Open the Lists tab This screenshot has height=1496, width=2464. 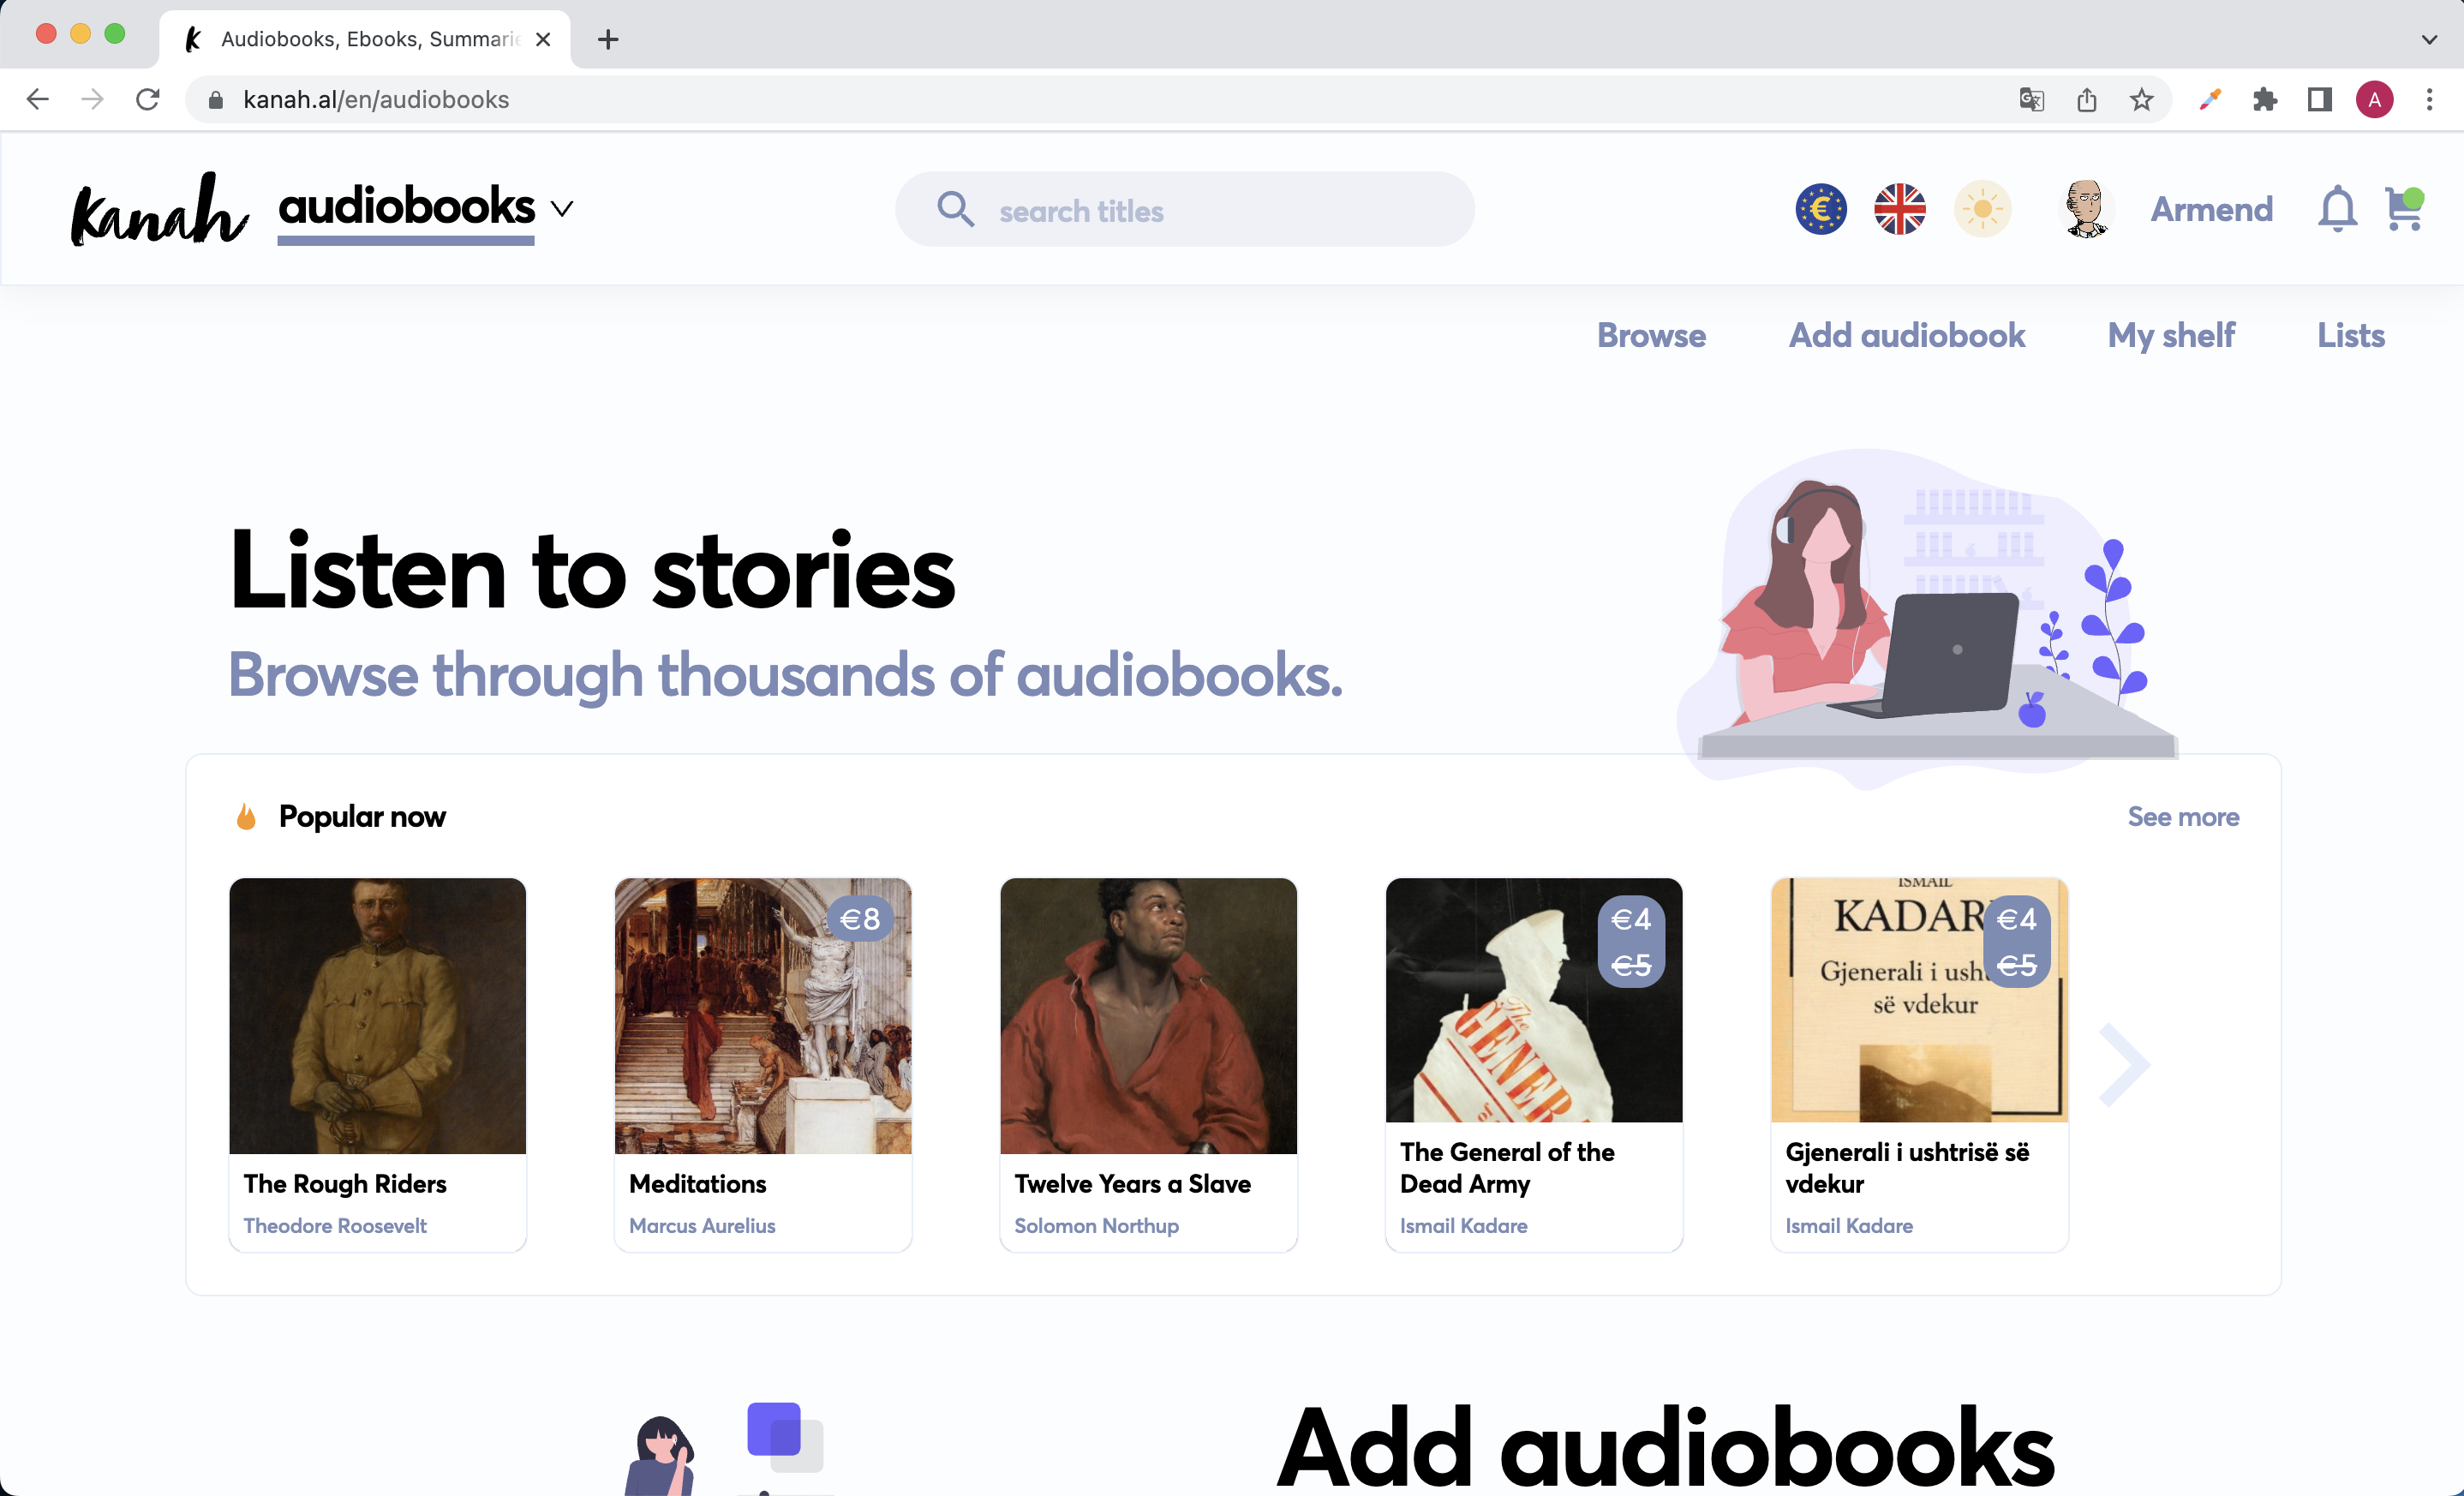click(x=2350, y=335)
